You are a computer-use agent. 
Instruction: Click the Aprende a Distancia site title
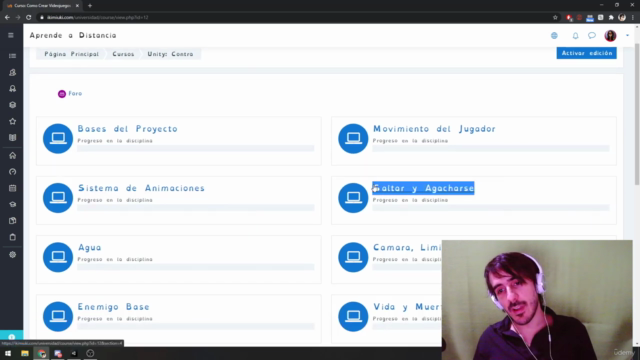coord(73,36)
